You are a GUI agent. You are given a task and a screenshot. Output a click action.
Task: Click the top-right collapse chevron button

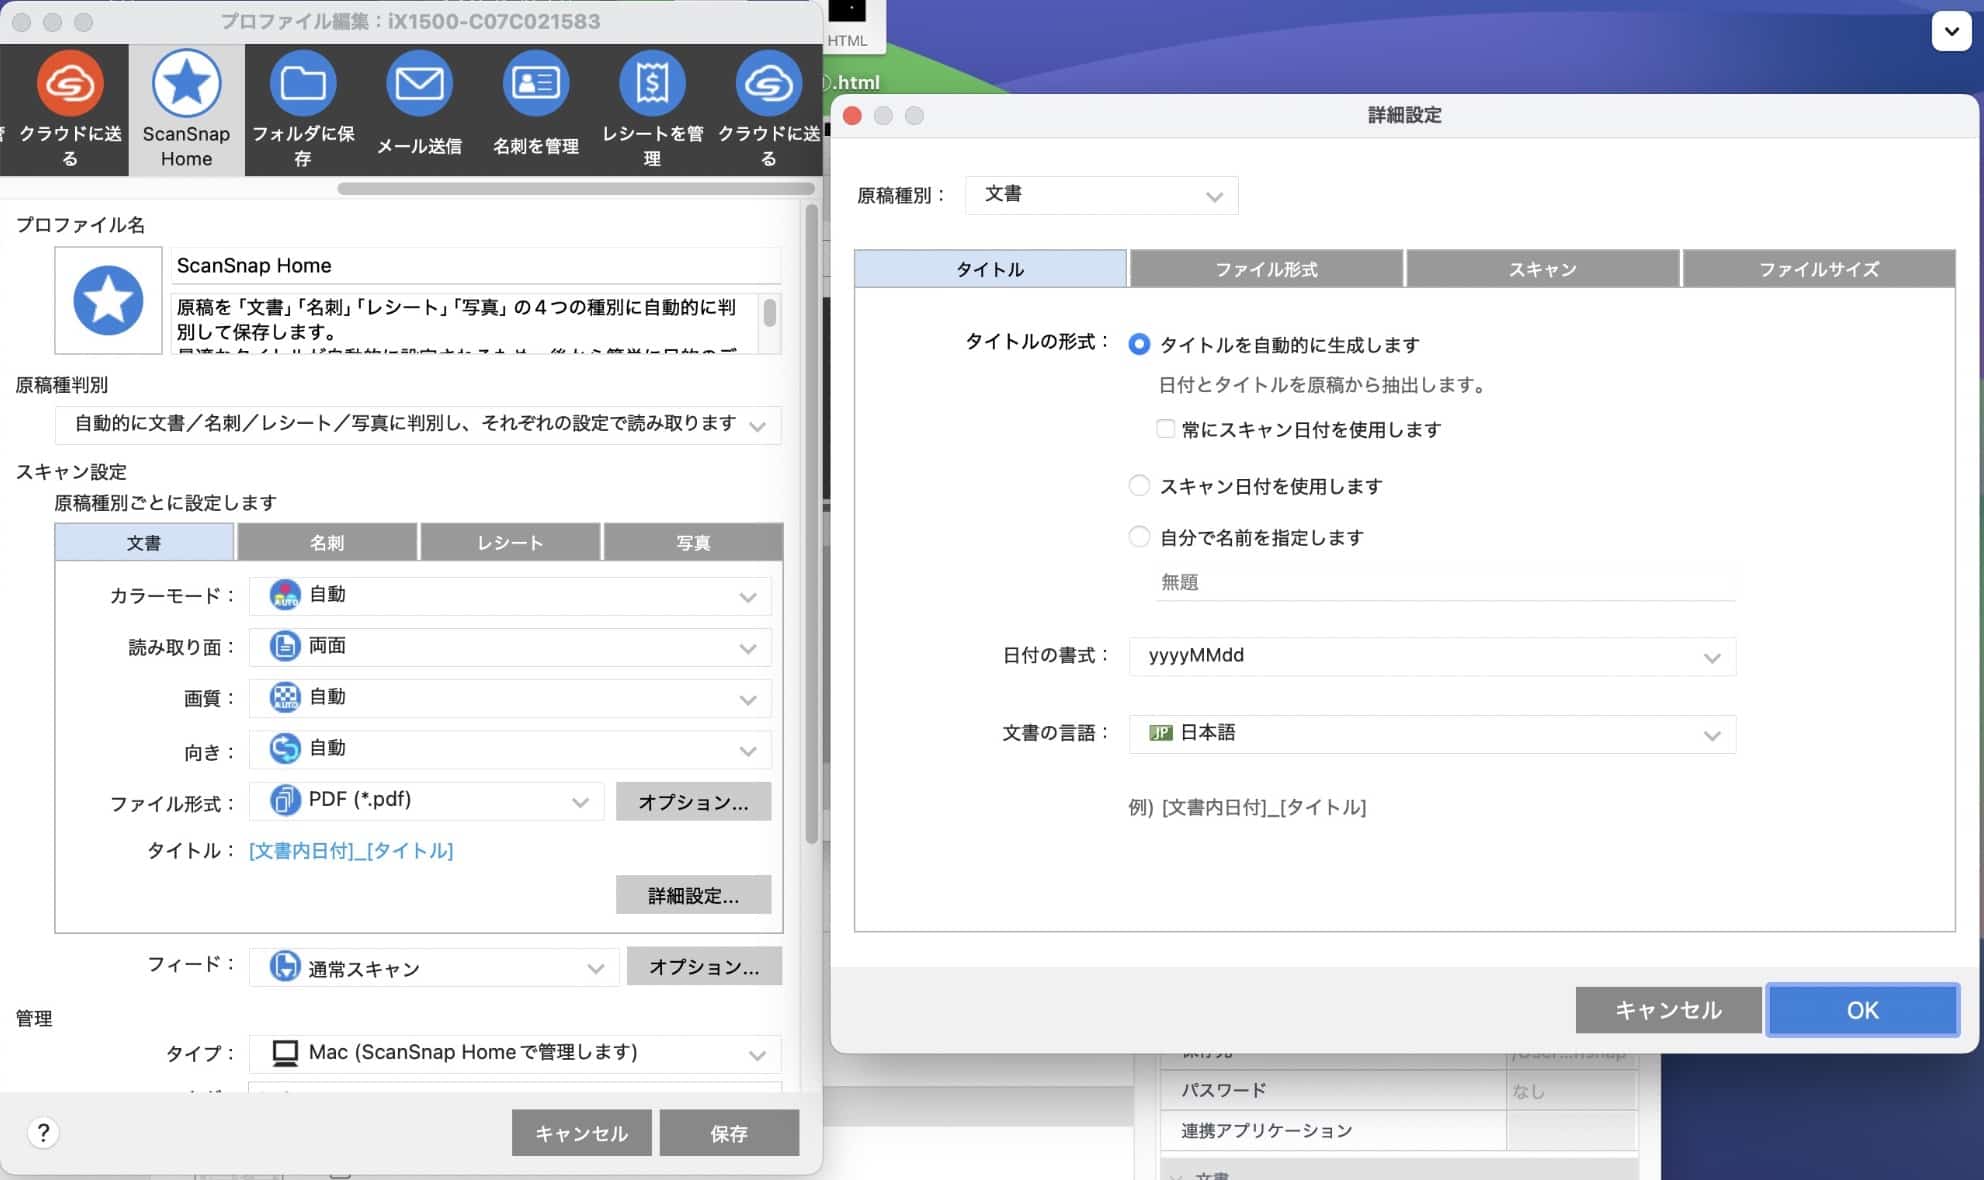coord(1951,31)
